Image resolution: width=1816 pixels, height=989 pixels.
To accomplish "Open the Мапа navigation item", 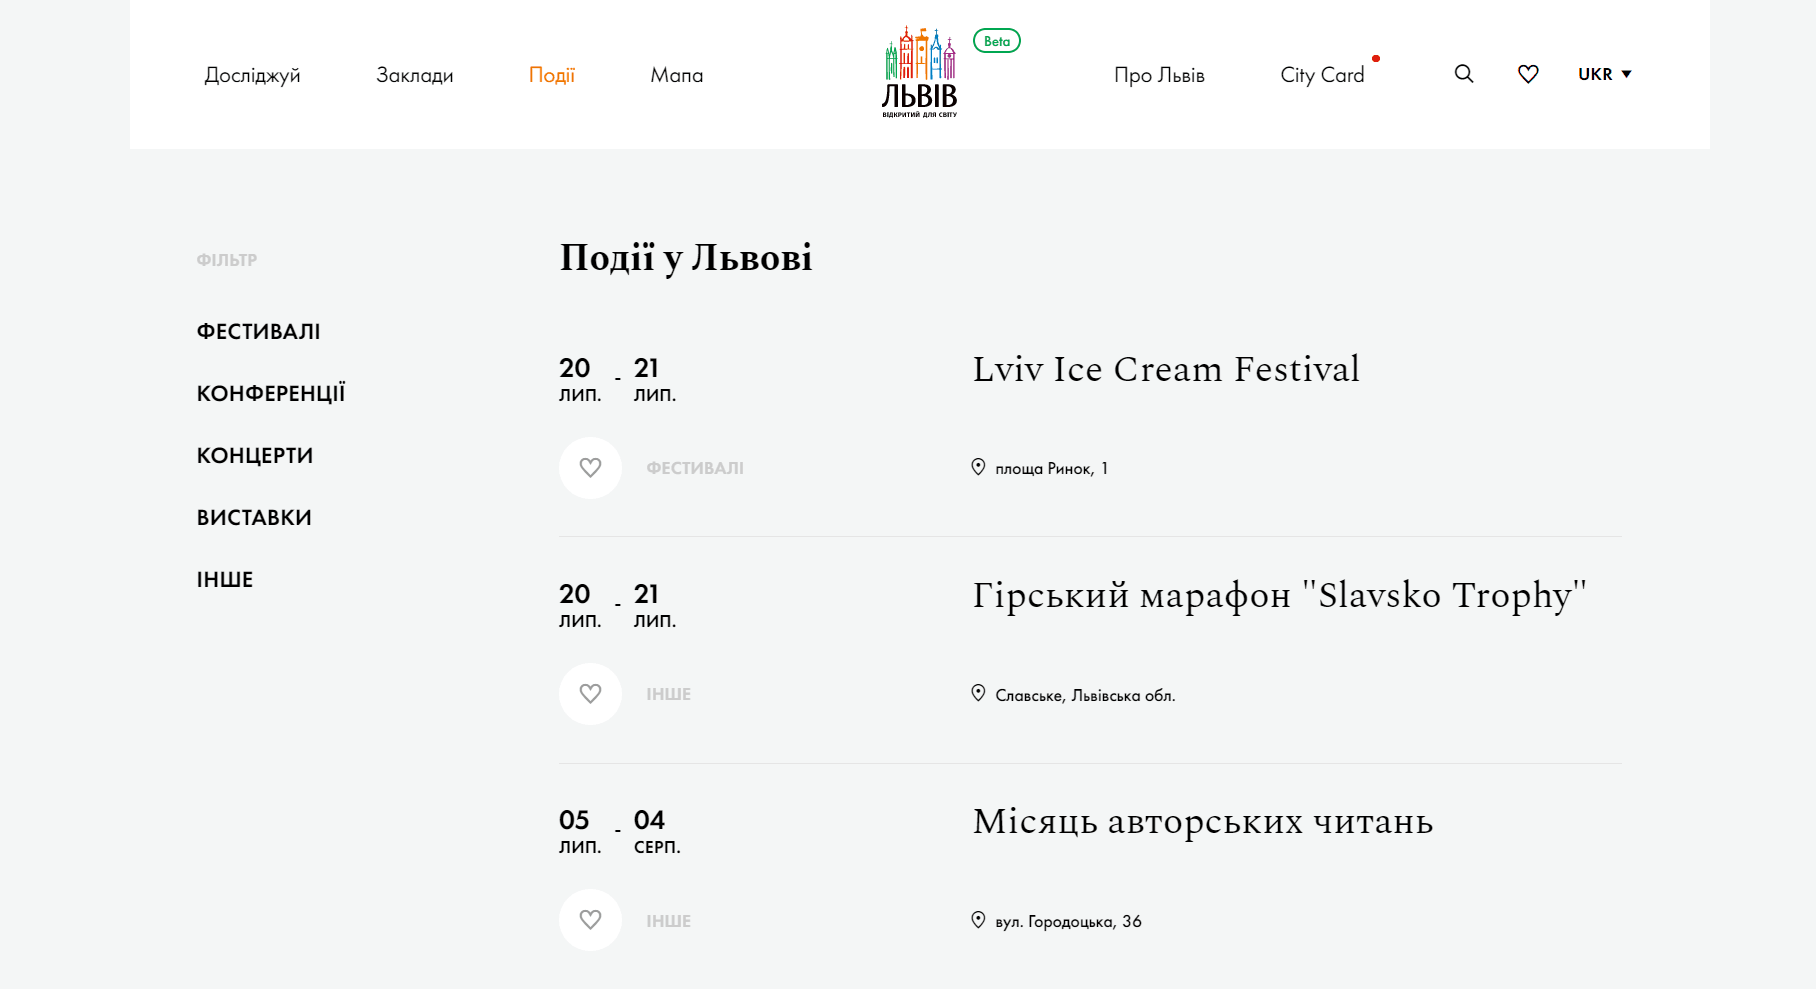I will coord(676,75).
